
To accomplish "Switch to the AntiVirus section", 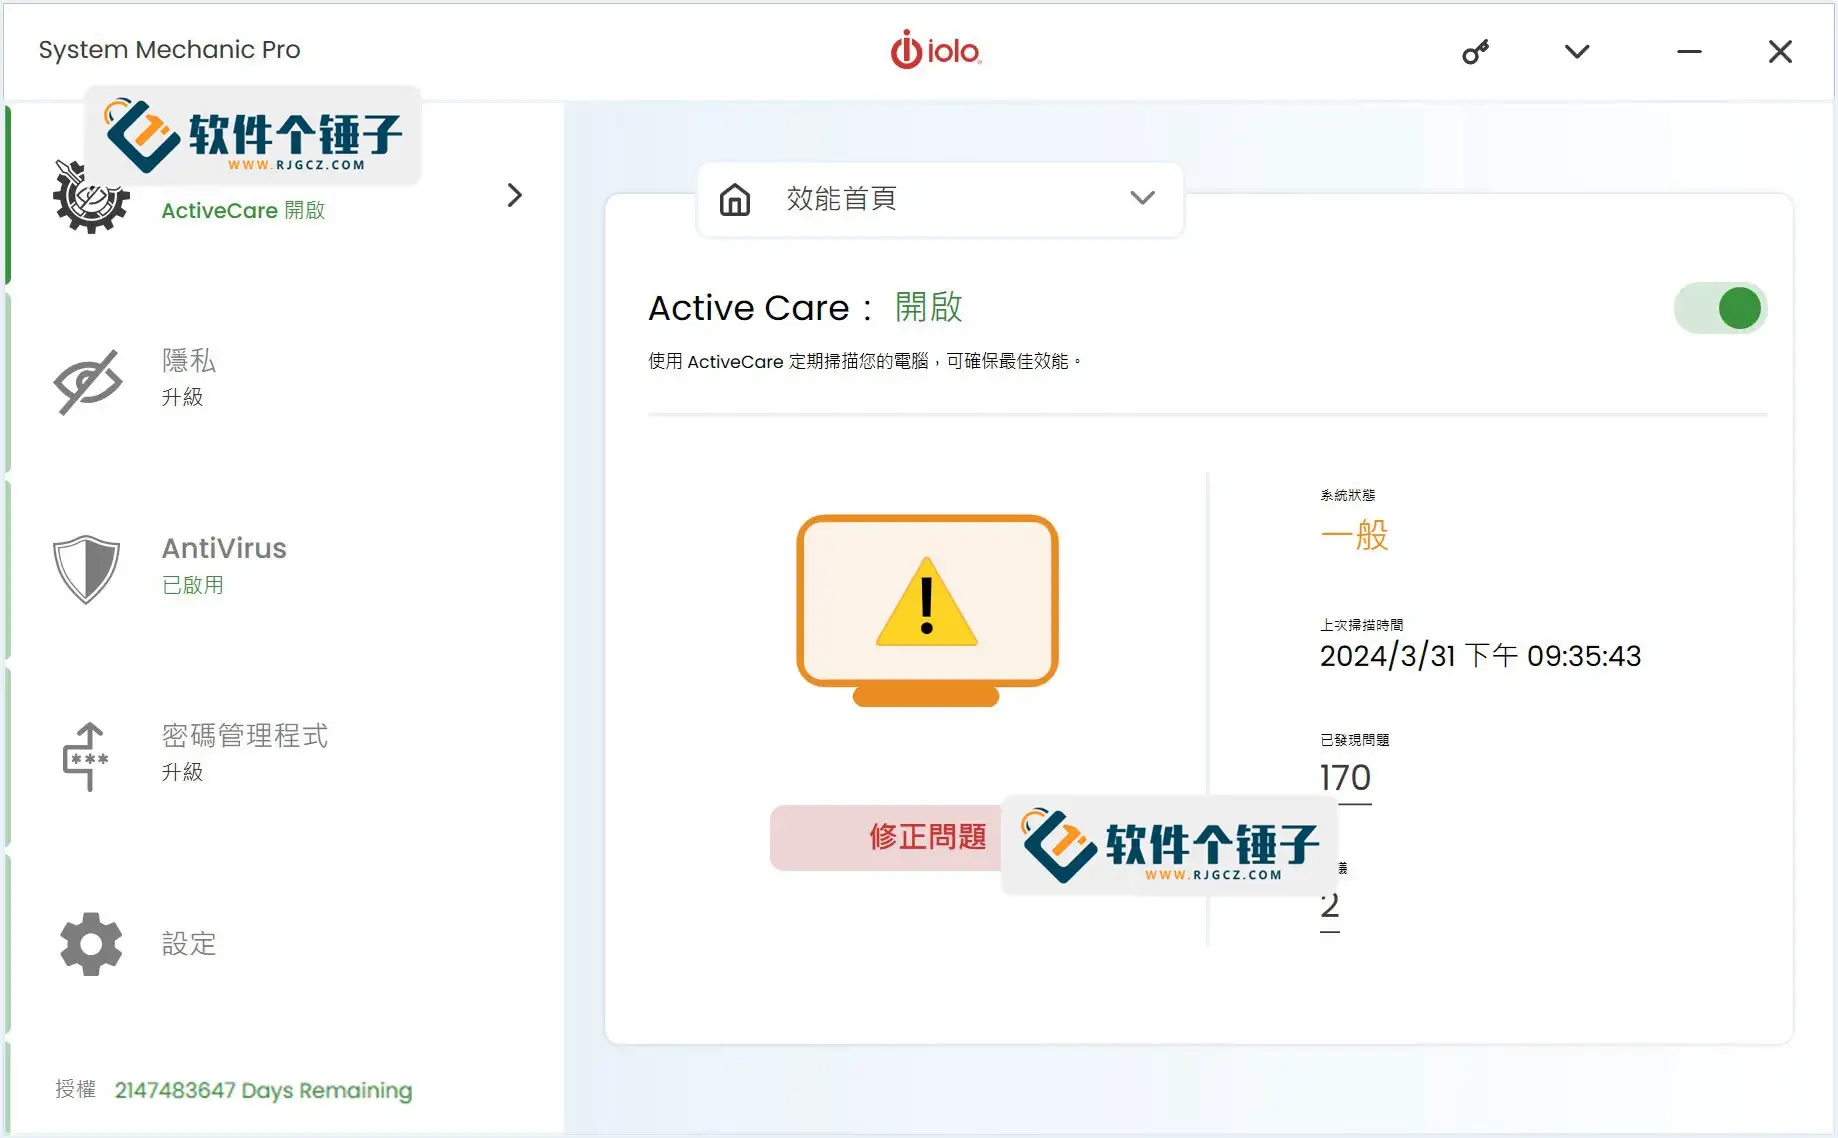I will (224, 548).
